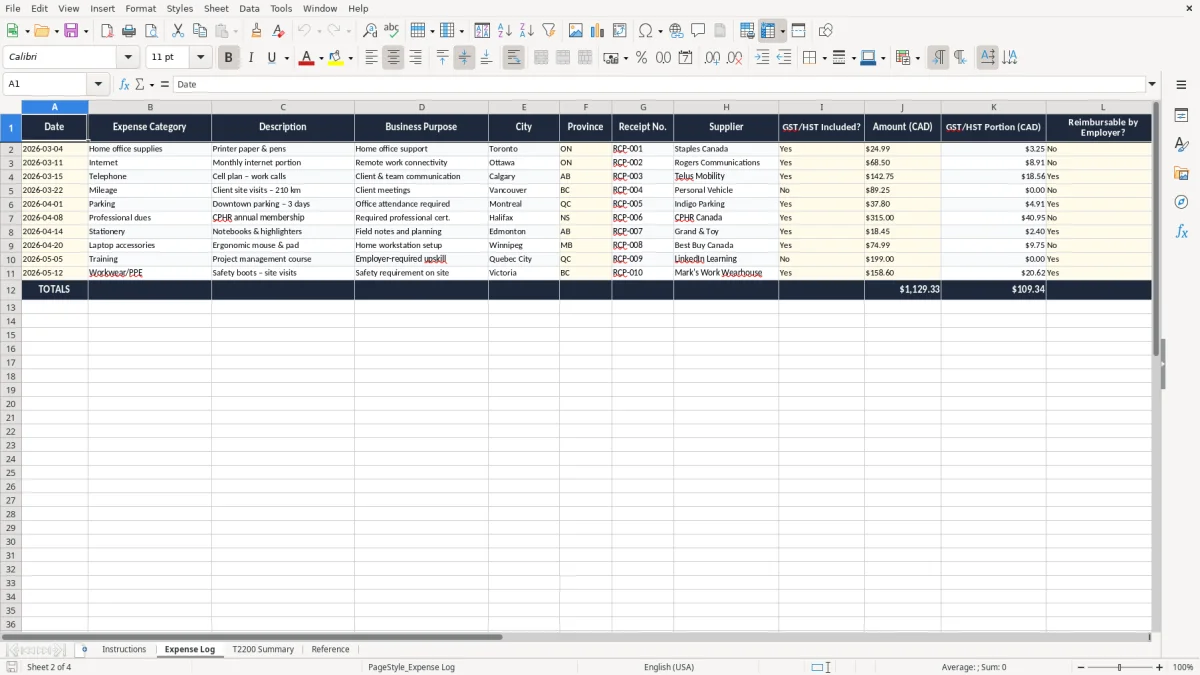This screenshot has width=1200, height=675.
Task: Open the Font Size dropdown
Action: pyautogui.click(x=200, y=58)
